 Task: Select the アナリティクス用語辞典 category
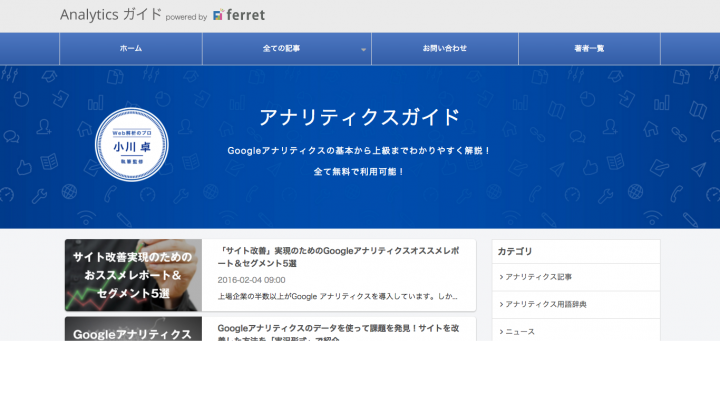576,304
